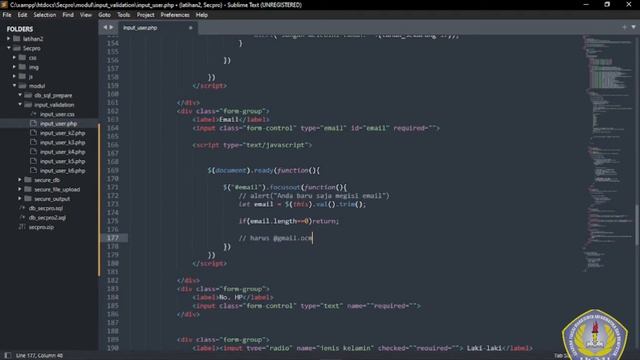Expand the css folder arrow

(x=14, y=58)
